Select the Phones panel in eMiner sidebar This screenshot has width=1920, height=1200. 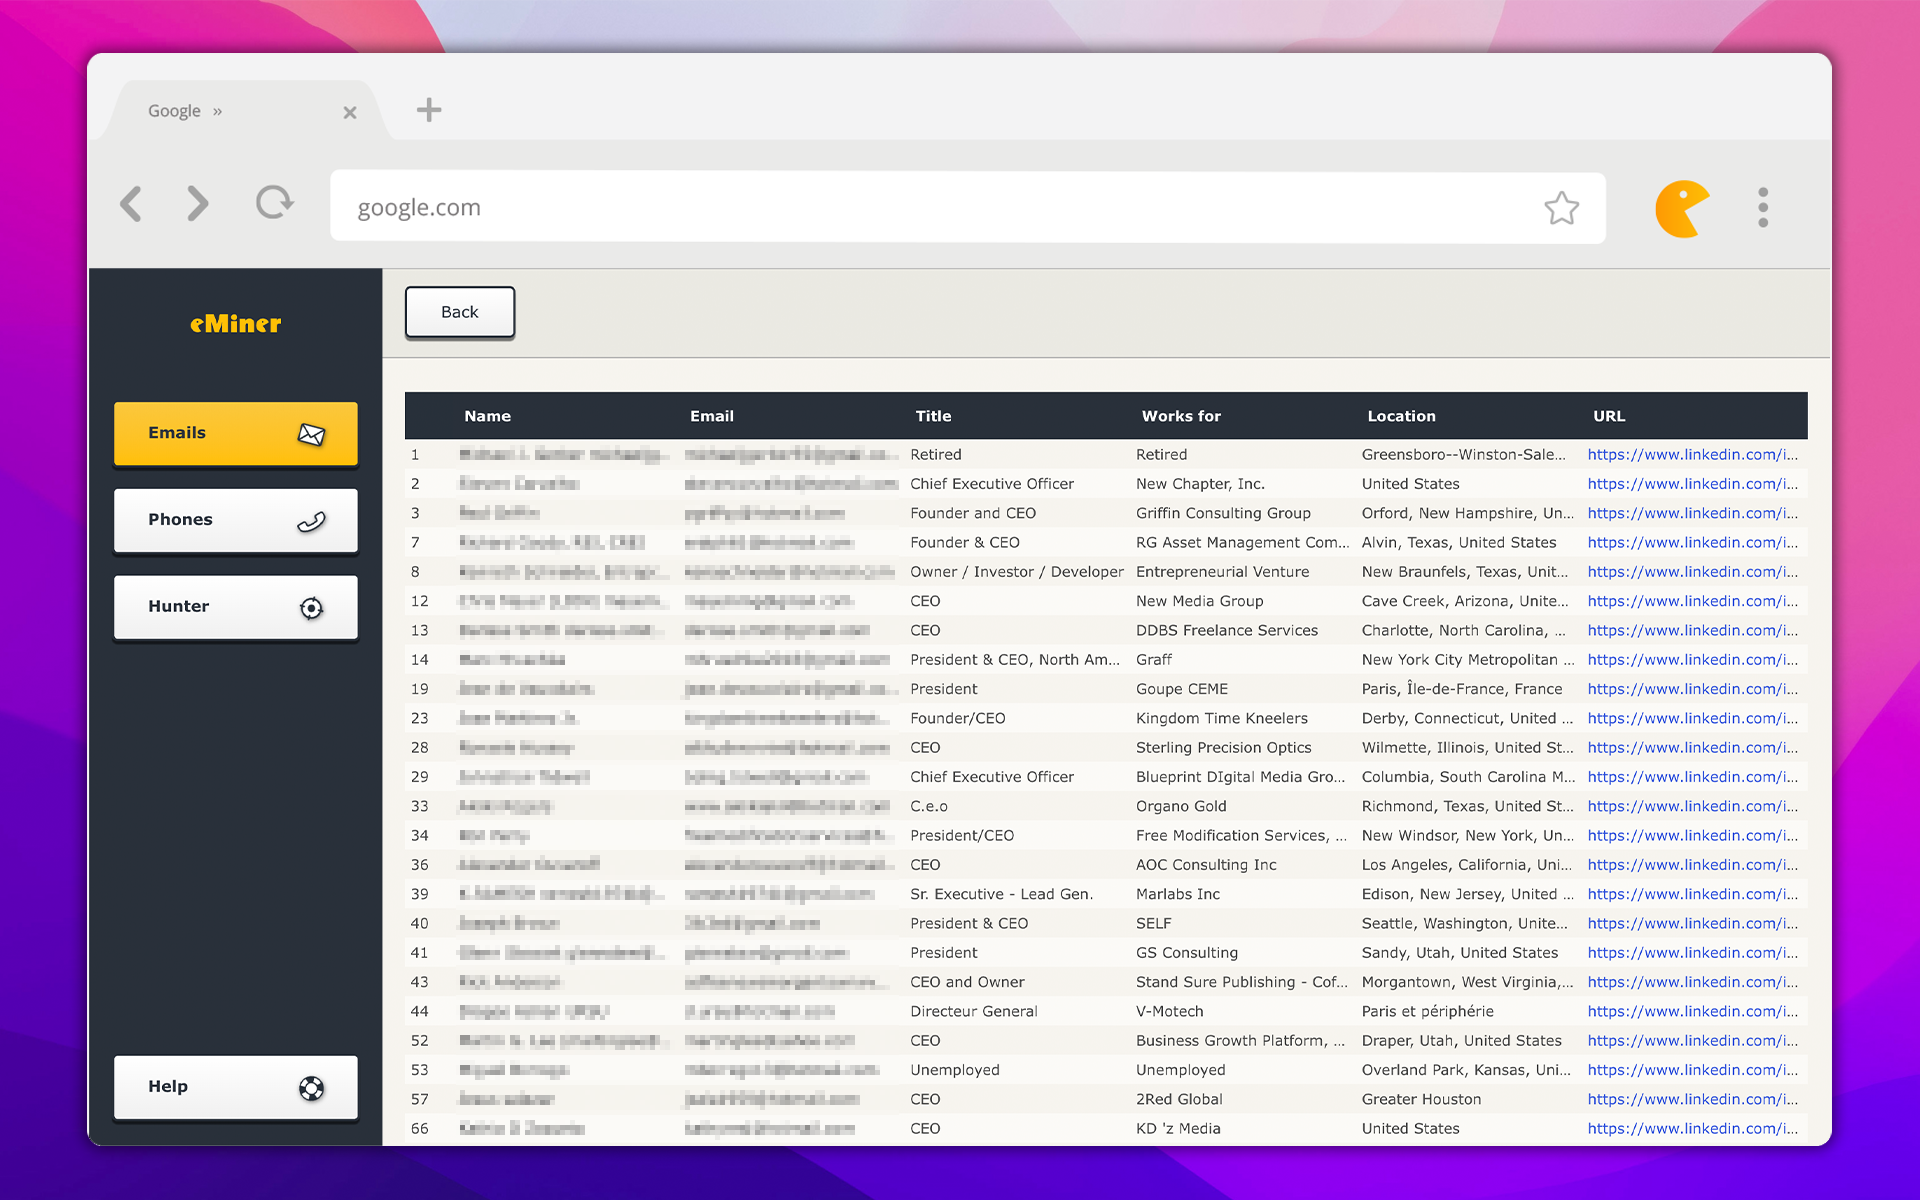235,519
